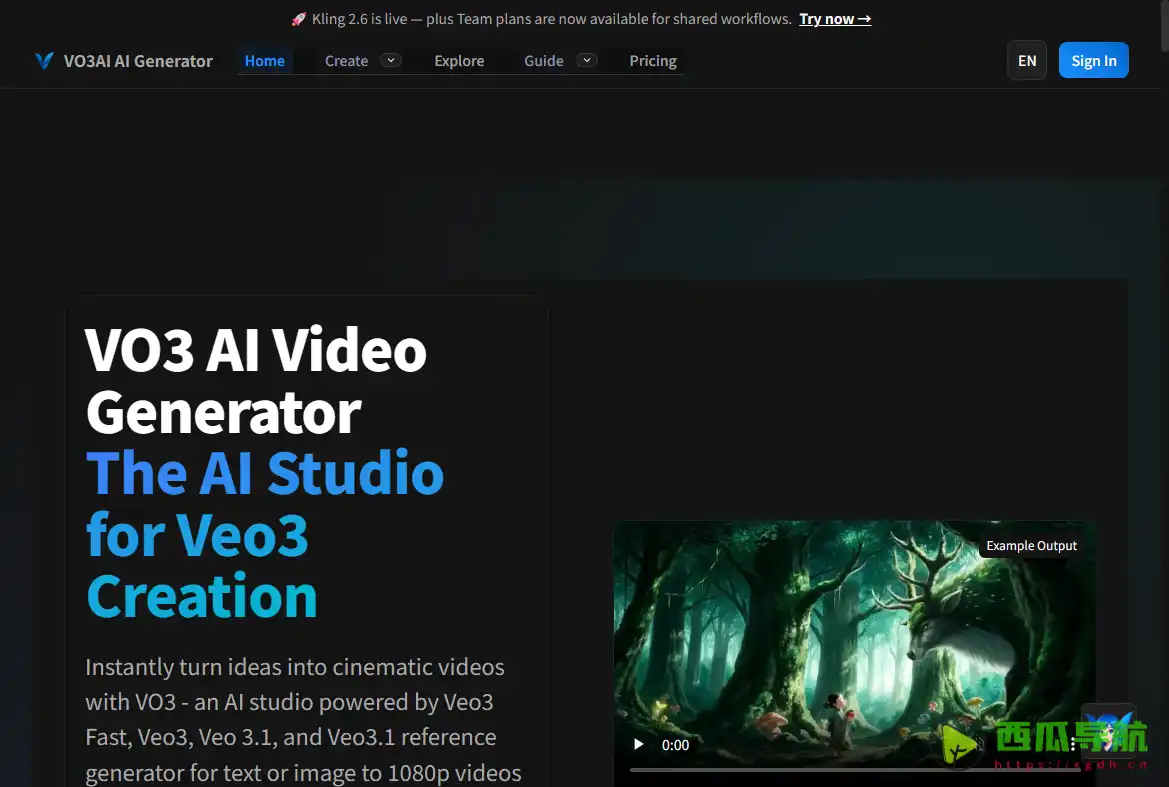Click the VO3 AI Video Generator heading
Image resolution: width=1169 pixels, height=787 pixels.
256,382
